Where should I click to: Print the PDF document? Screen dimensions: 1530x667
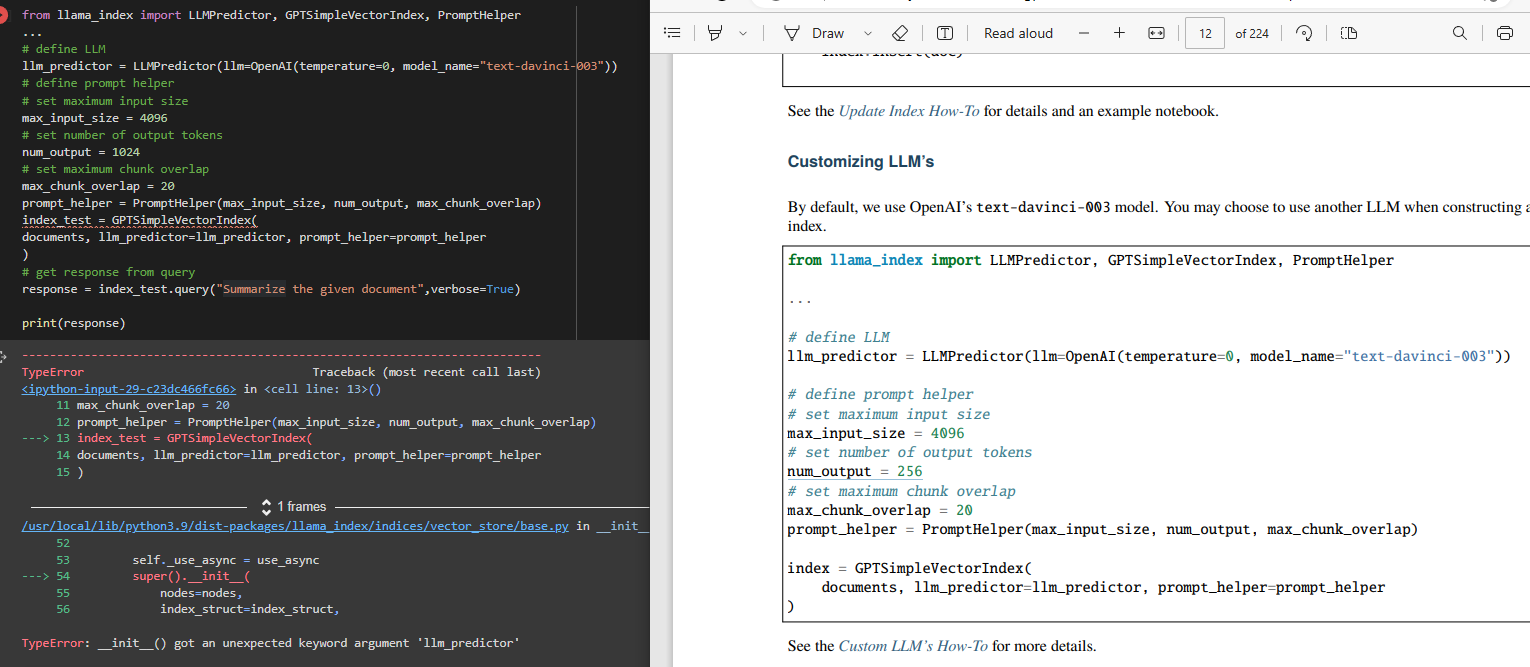tap(1504, 32)
